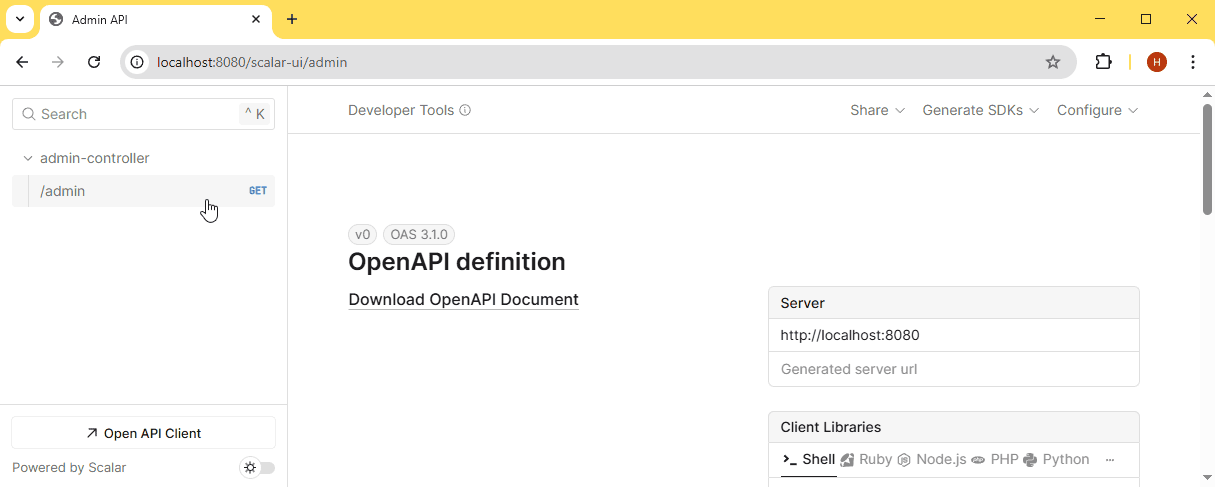Open the Configure dropdown
The height and width of the screenshot is (487, 1215).
[x=1097, y=110]
